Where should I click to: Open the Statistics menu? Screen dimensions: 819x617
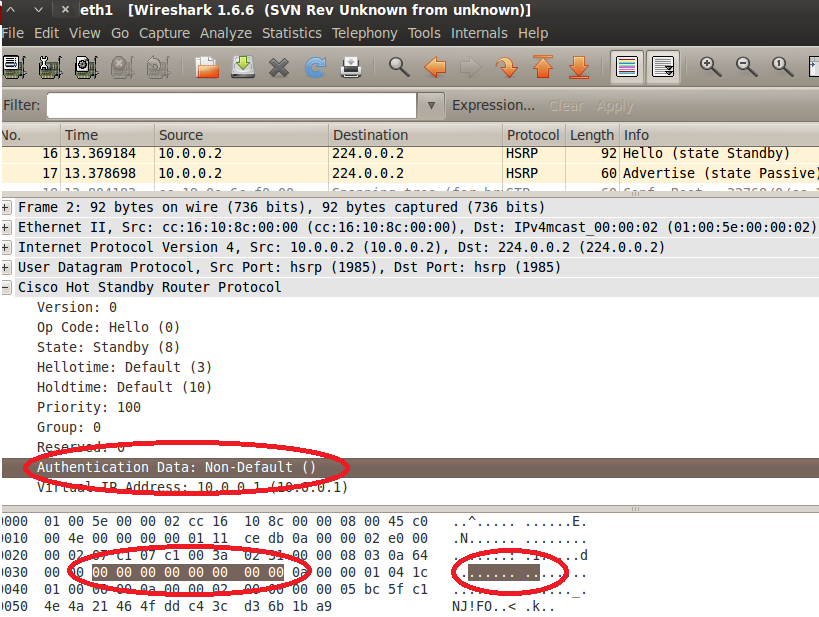click(x=291, y=33)
